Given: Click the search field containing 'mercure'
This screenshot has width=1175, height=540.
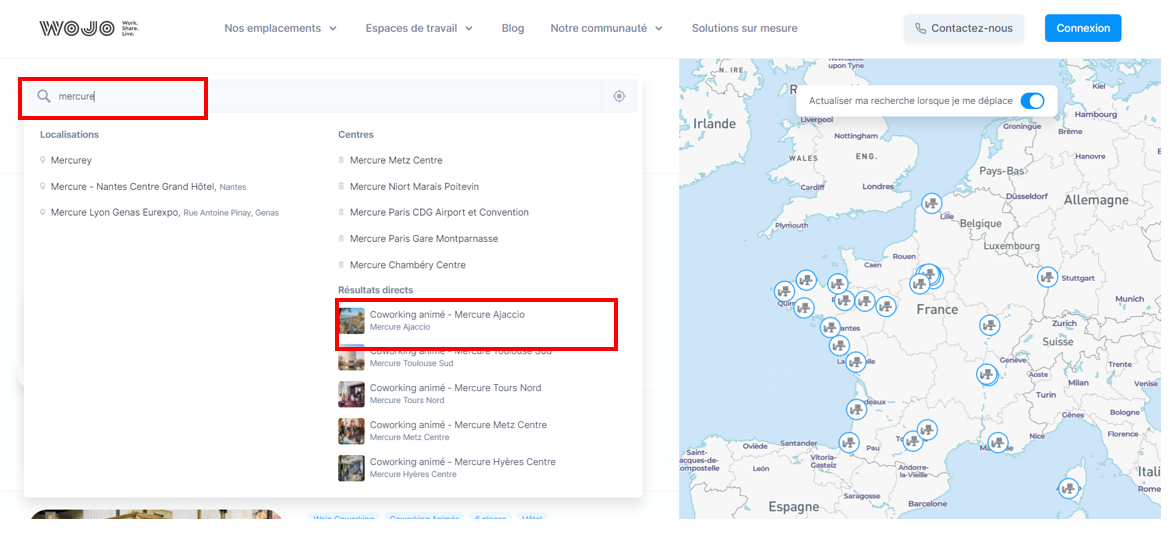Looking at the screenshot, I should [315, 96].
